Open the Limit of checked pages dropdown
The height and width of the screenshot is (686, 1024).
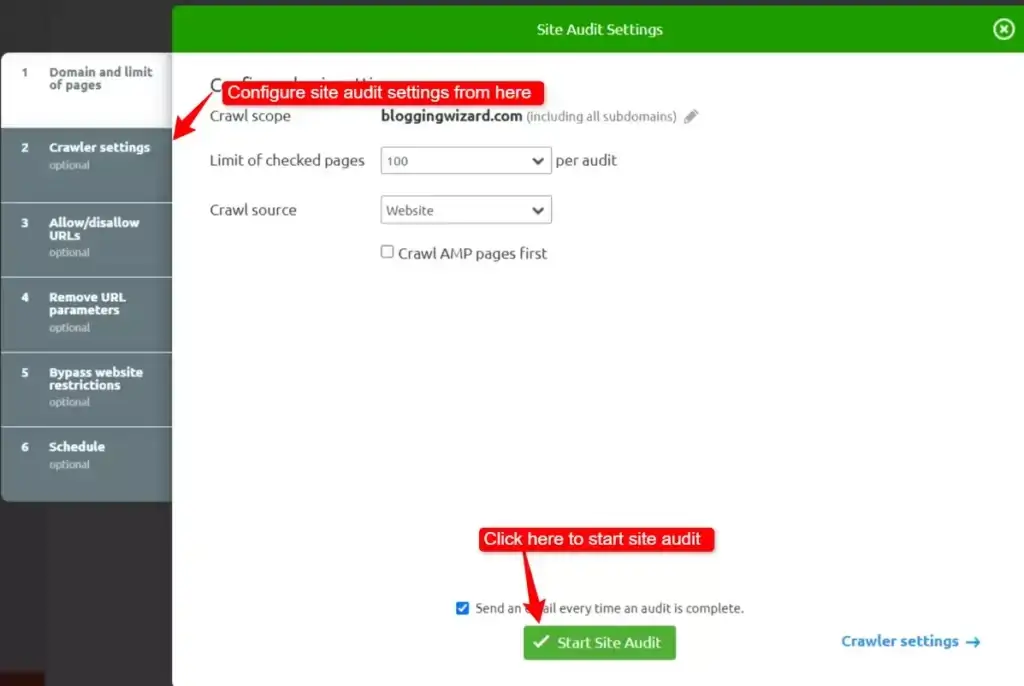[x=465, y=160]
